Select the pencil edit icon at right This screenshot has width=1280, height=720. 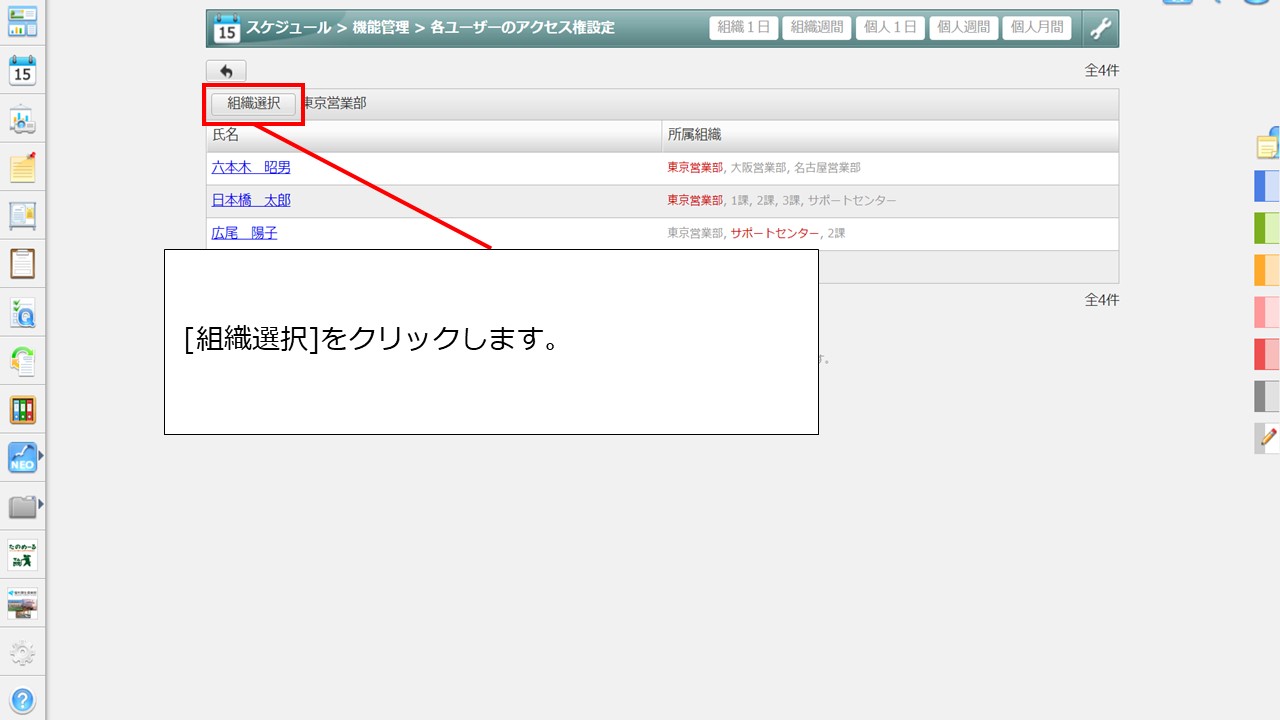(1268, 438)
